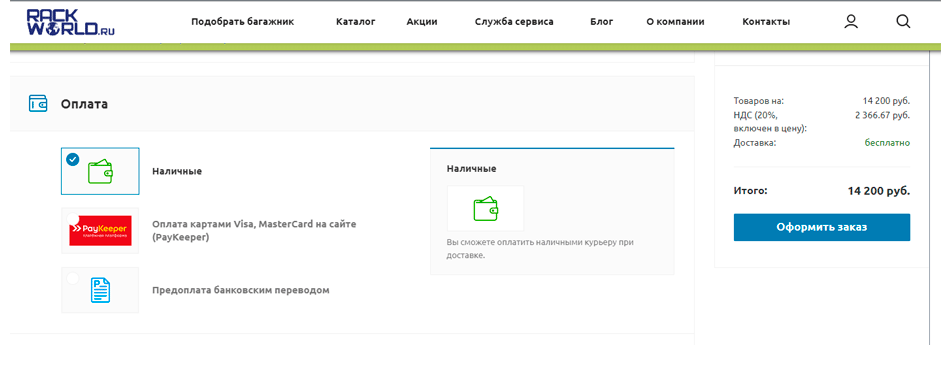Open Акции menu item

(x=422, y=22)
